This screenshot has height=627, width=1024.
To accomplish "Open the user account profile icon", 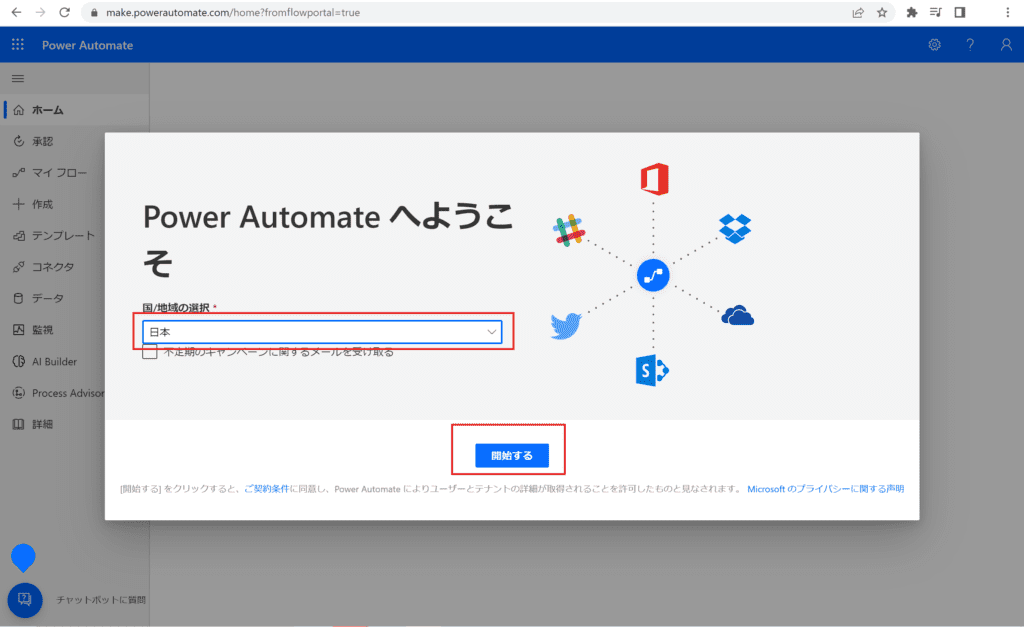I will coord(1006,45).
